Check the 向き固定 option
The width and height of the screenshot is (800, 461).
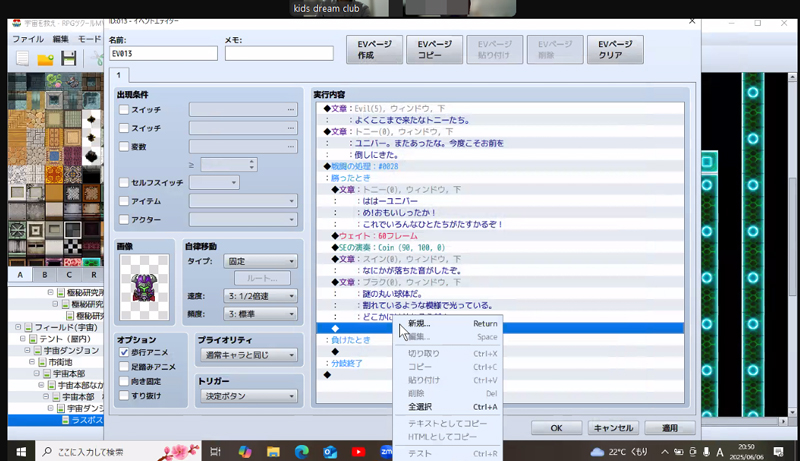point(124,381)
